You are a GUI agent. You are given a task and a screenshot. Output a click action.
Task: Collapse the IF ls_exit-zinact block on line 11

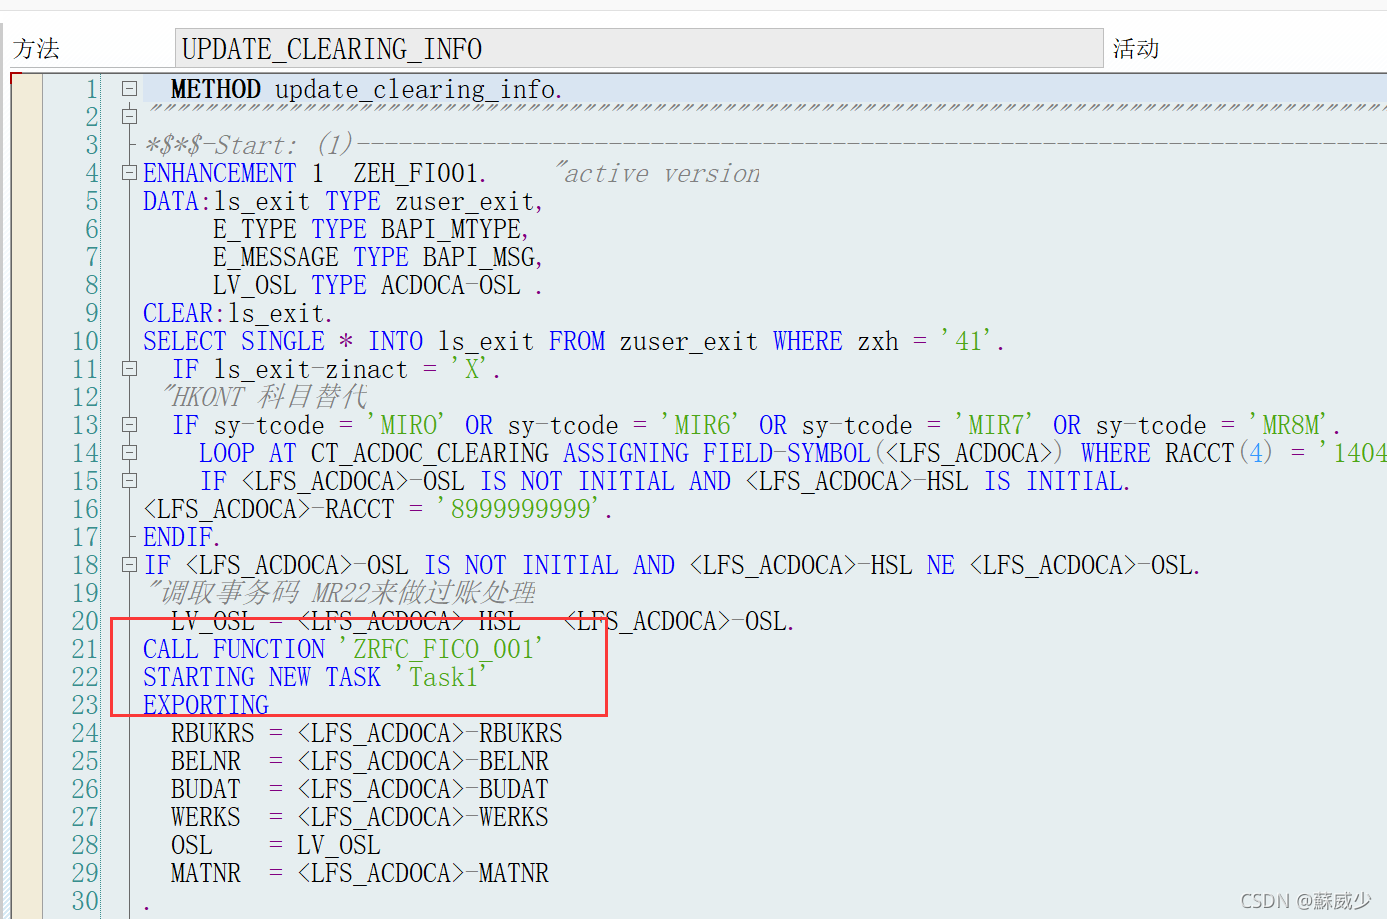point(129,368)
